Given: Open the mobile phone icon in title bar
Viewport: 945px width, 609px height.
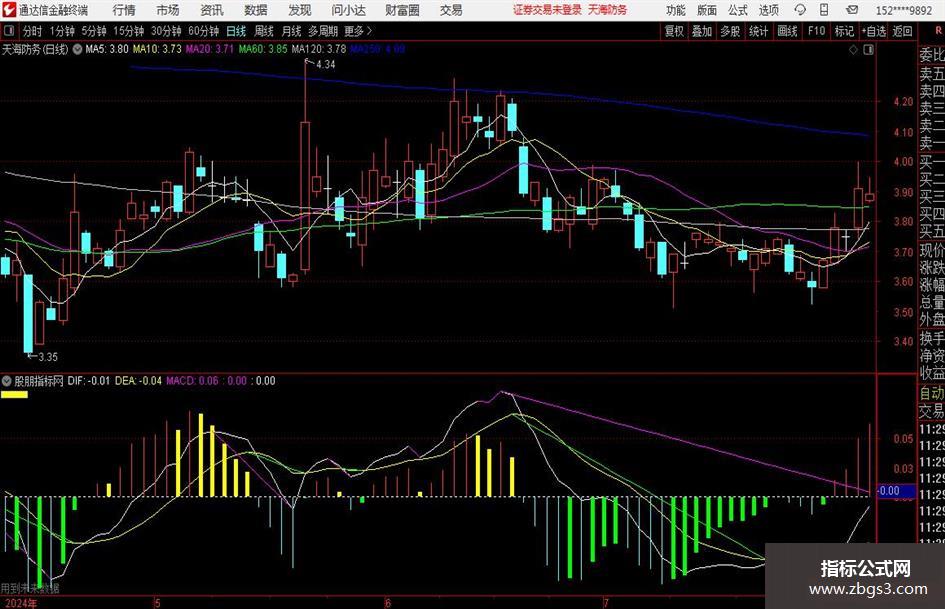Looking at the screenshot, I should click(824, 10).
